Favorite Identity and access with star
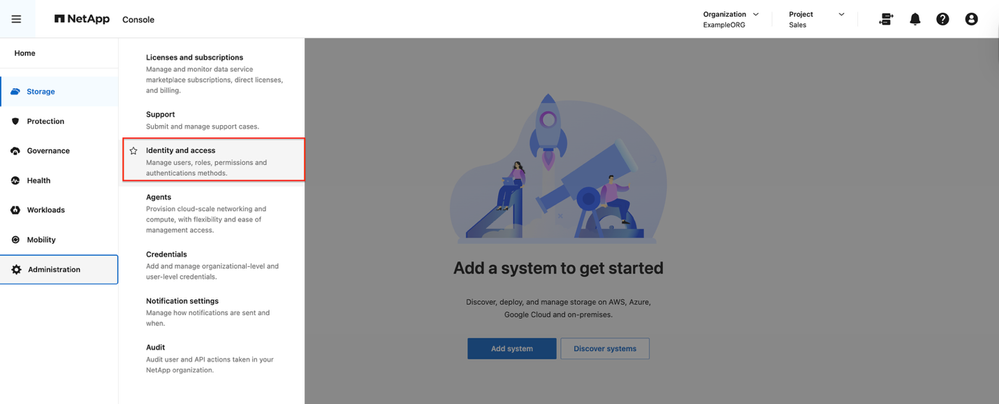This screenshot has width=999, height=404. click(133, 151)
